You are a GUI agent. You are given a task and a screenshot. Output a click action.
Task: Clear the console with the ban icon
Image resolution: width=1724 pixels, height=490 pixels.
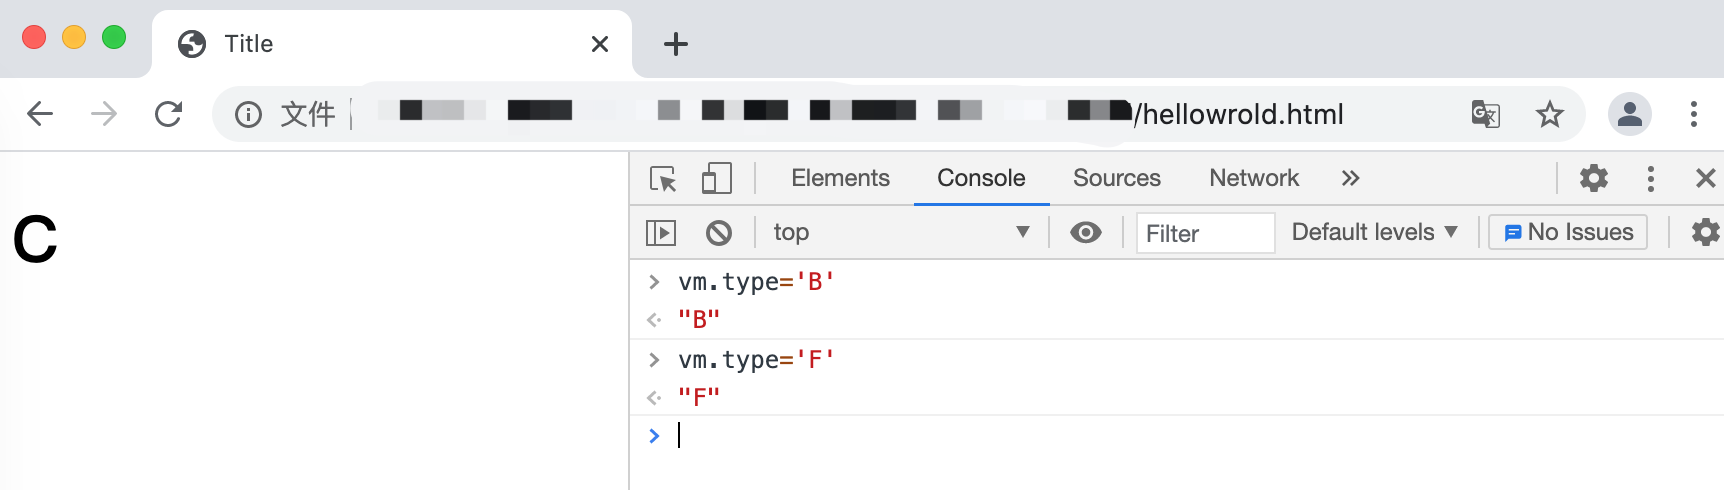[718, 233]
